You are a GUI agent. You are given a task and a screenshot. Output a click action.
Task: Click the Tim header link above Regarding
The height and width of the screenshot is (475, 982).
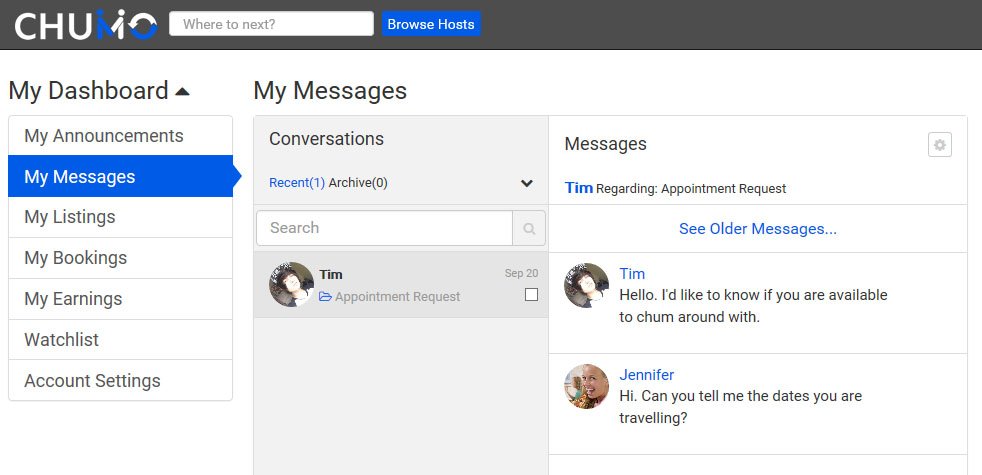(x=579, y=187)
